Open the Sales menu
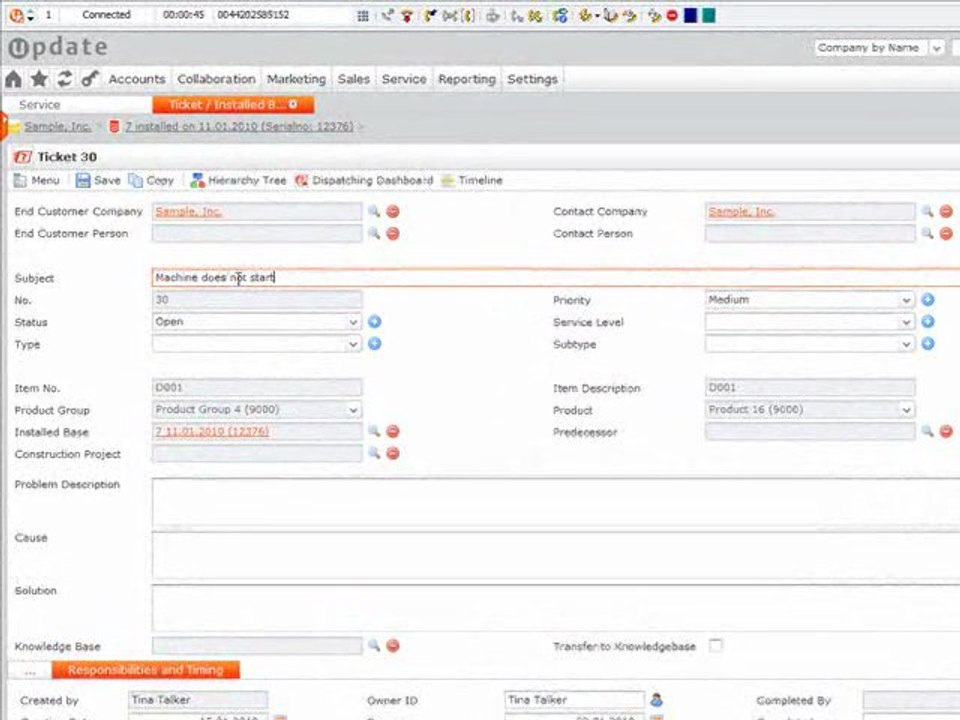 [353, 79]
